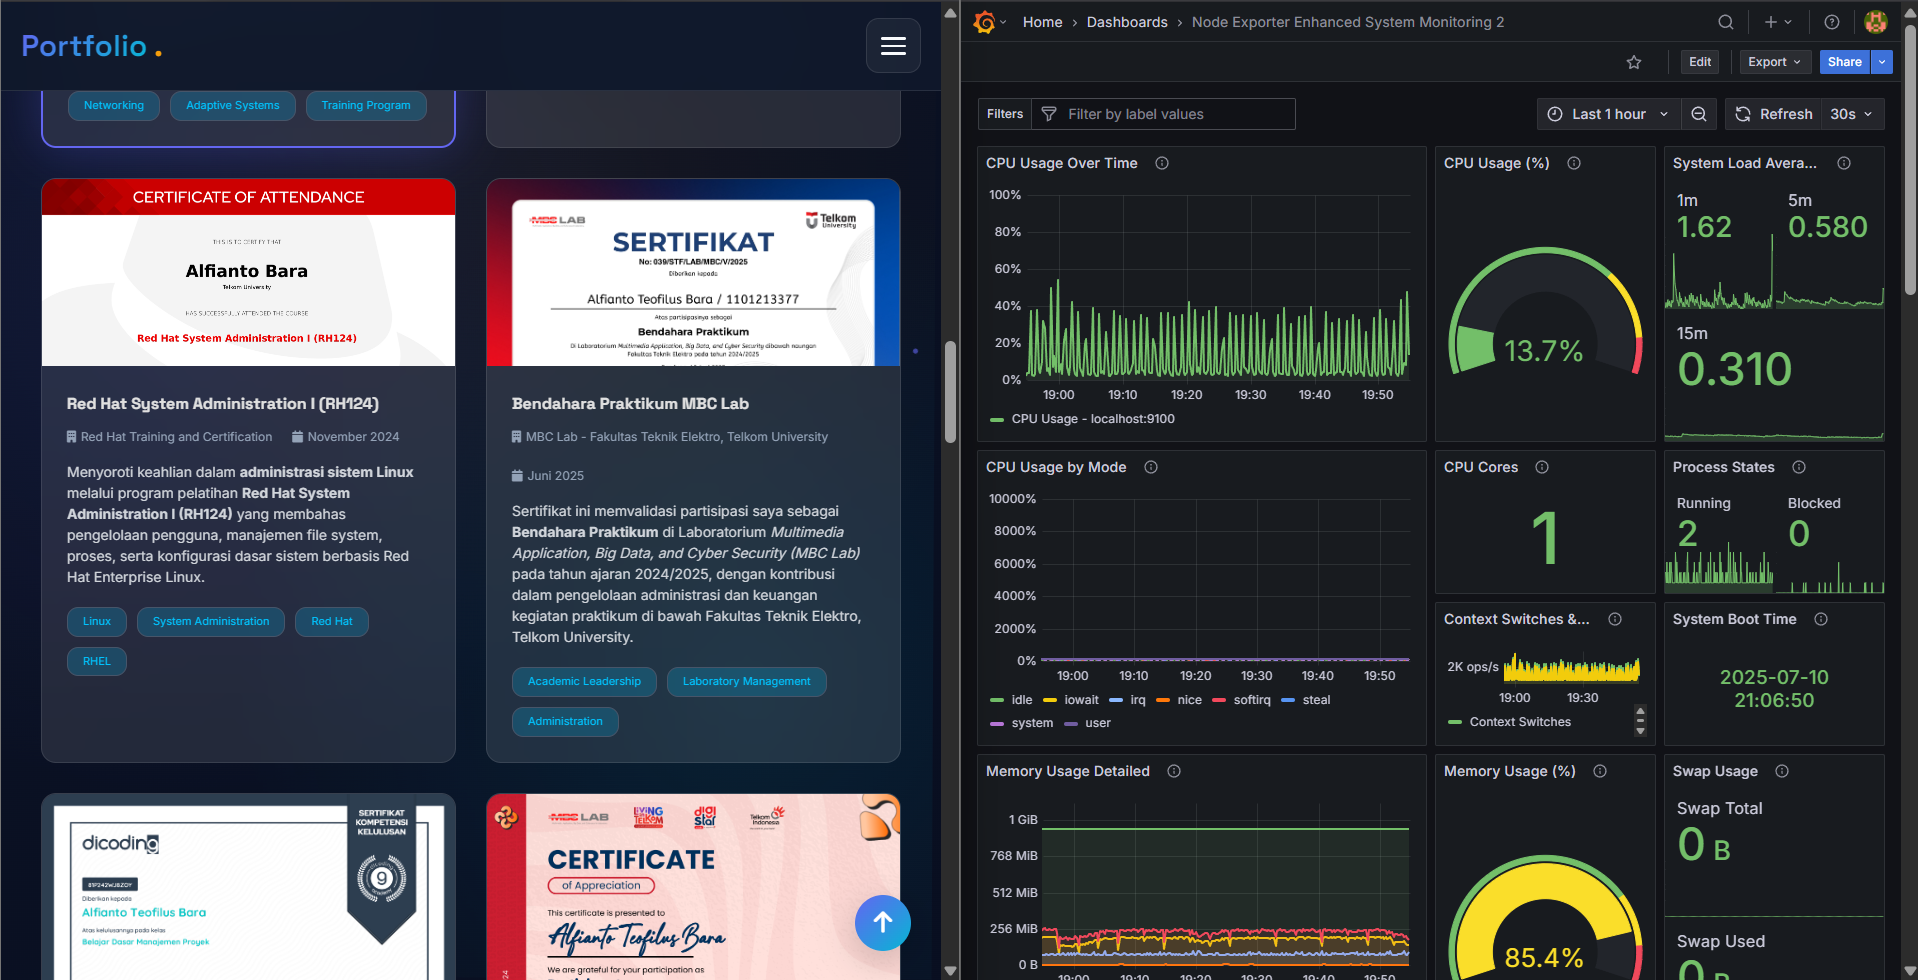Click info icon on Memory Usage Detailed panel
This screenshot has height=980, width=1918.
point(1174,771)
